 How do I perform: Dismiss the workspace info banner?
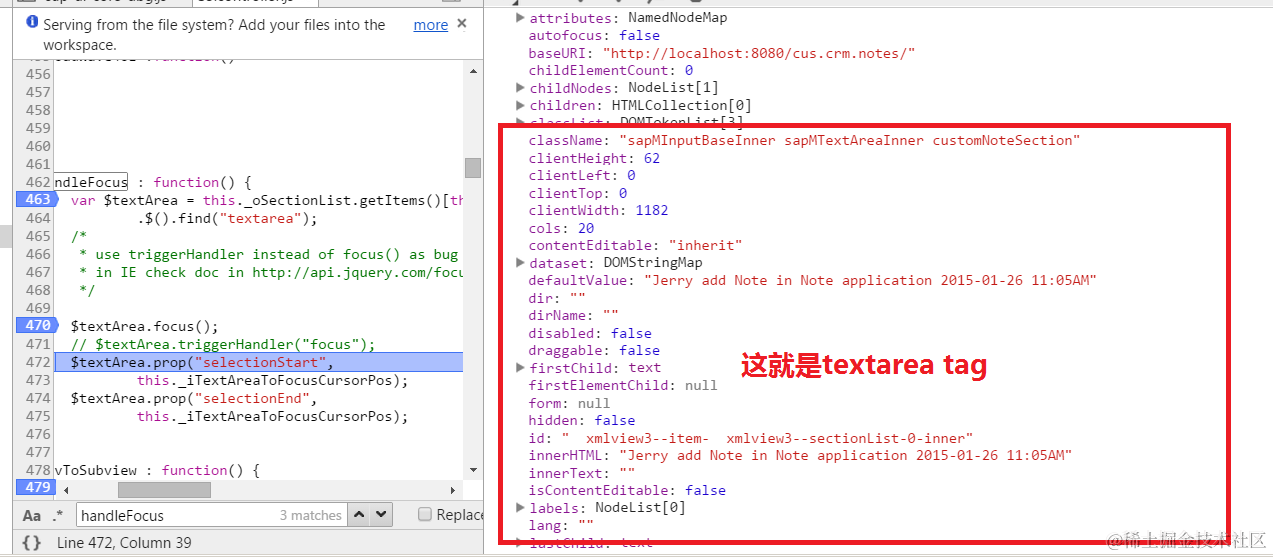461,23
